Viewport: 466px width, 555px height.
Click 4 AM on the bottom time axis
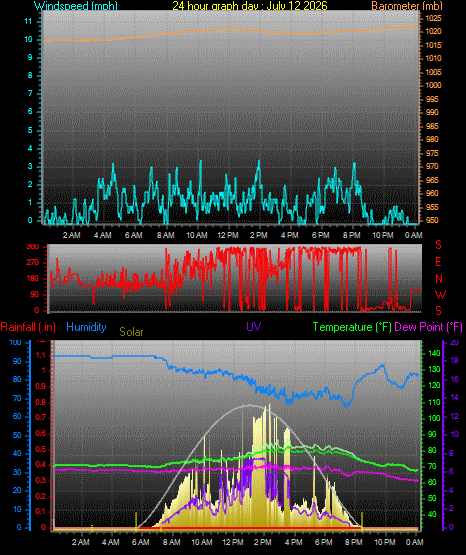pos(110,542)
